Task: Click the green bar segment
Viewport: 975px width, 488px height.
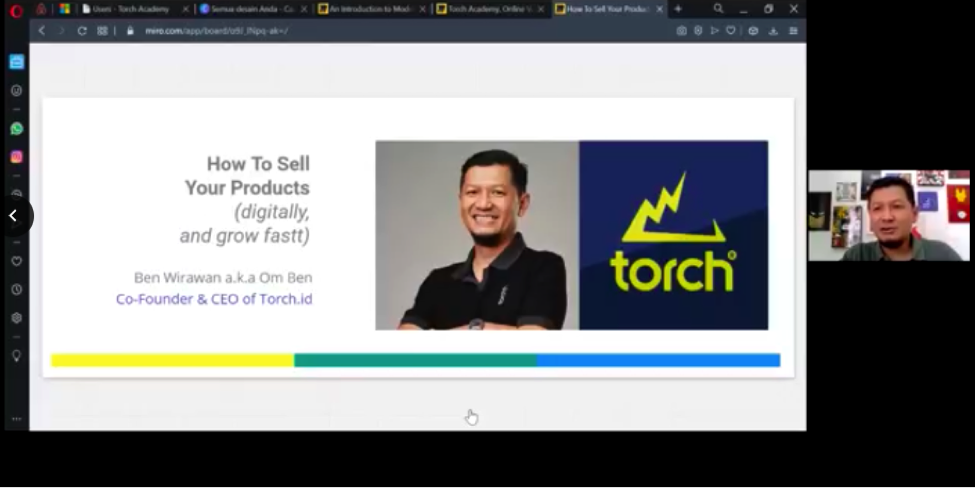Action: (415, 360)
